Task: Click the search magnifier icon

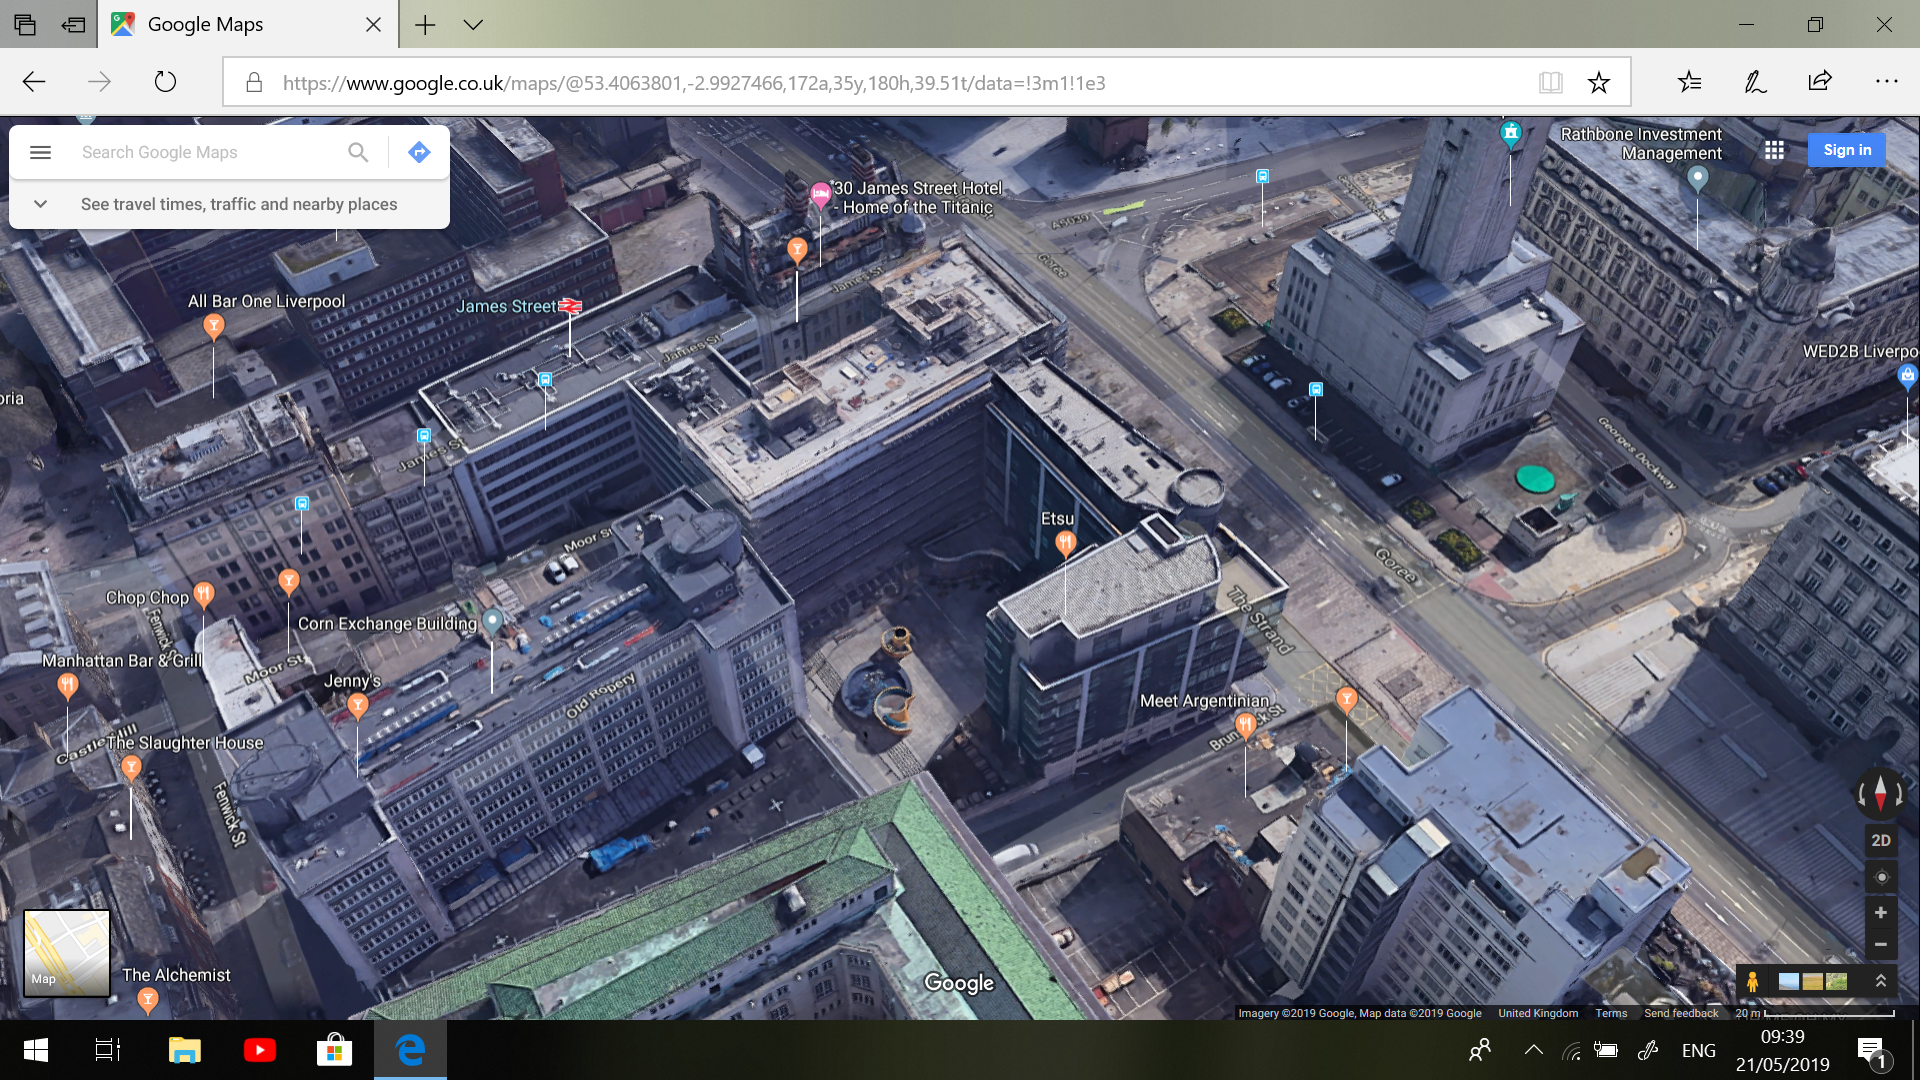Action: click(x=358, y=152)
